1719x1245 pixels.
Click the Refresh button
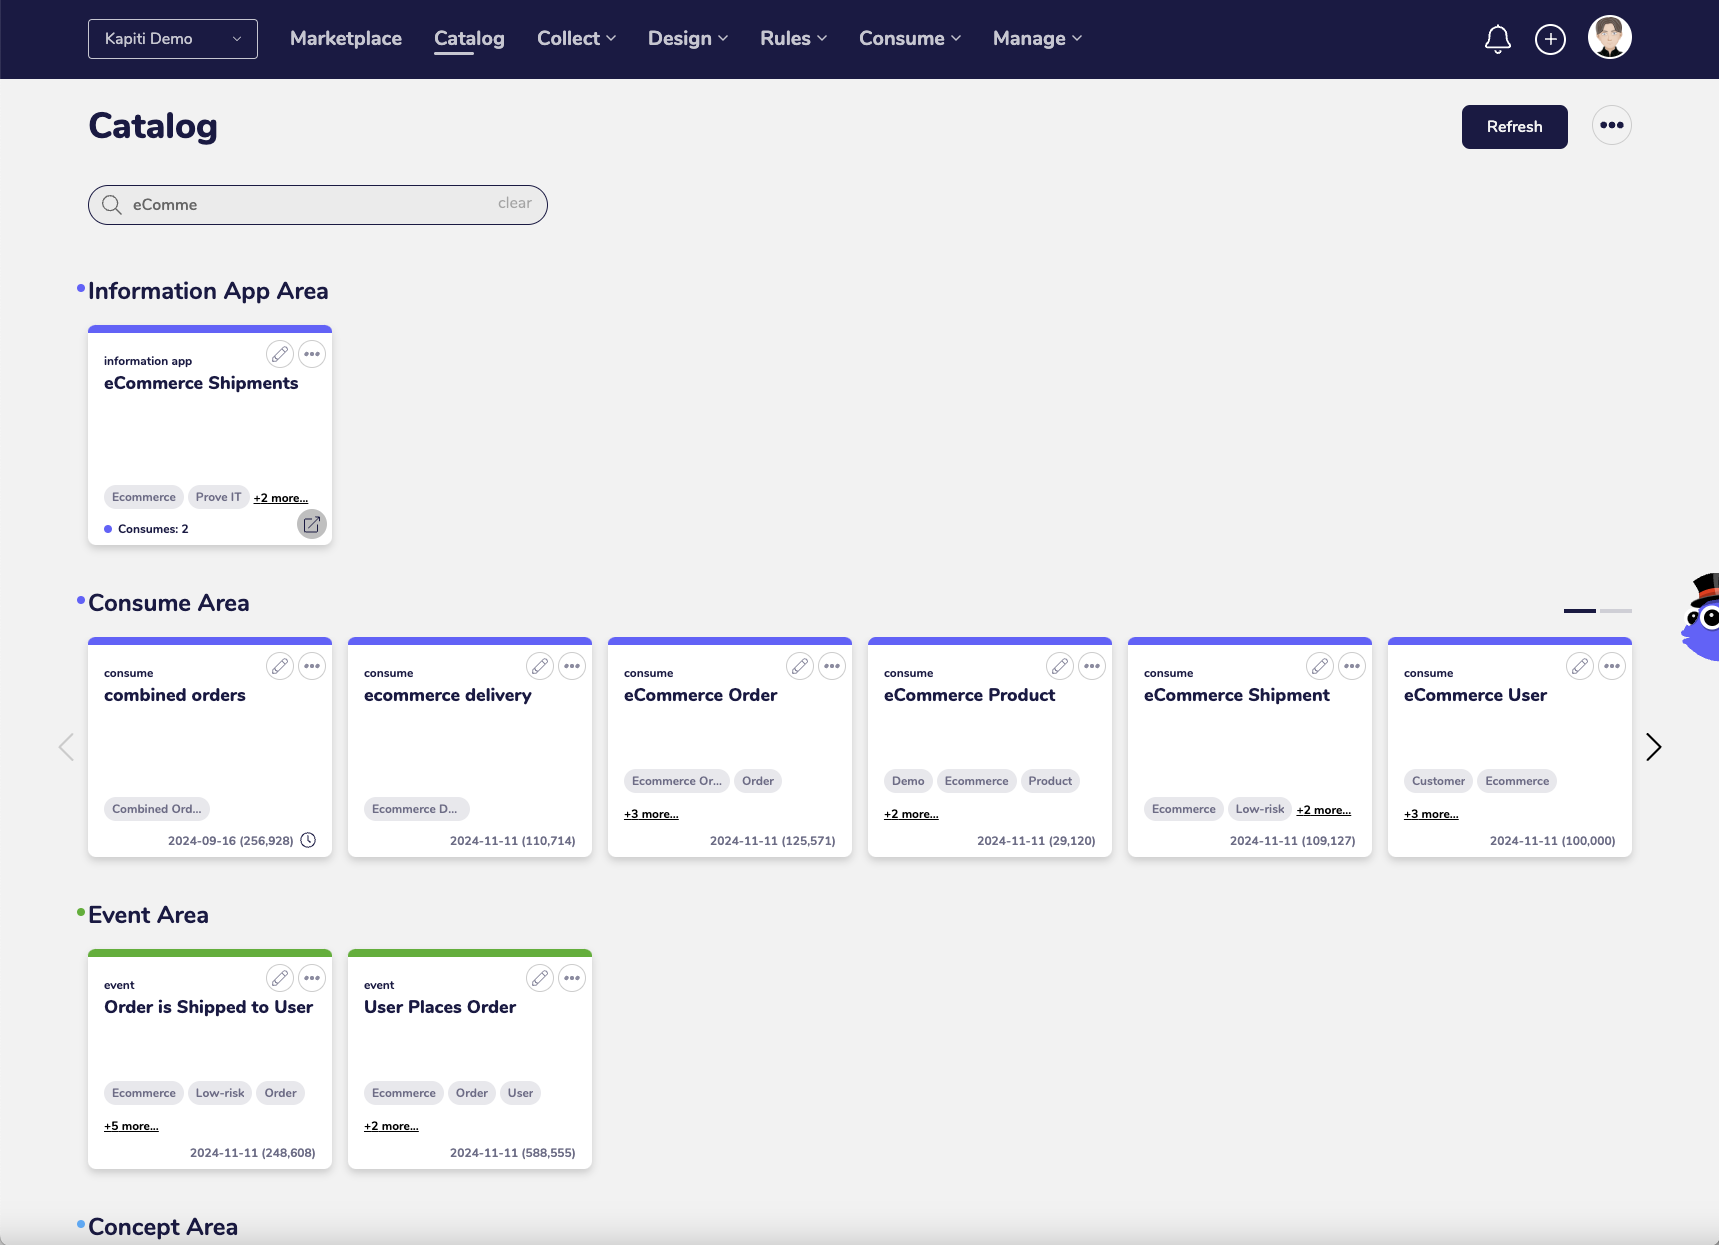click(x=1513, y=126)
